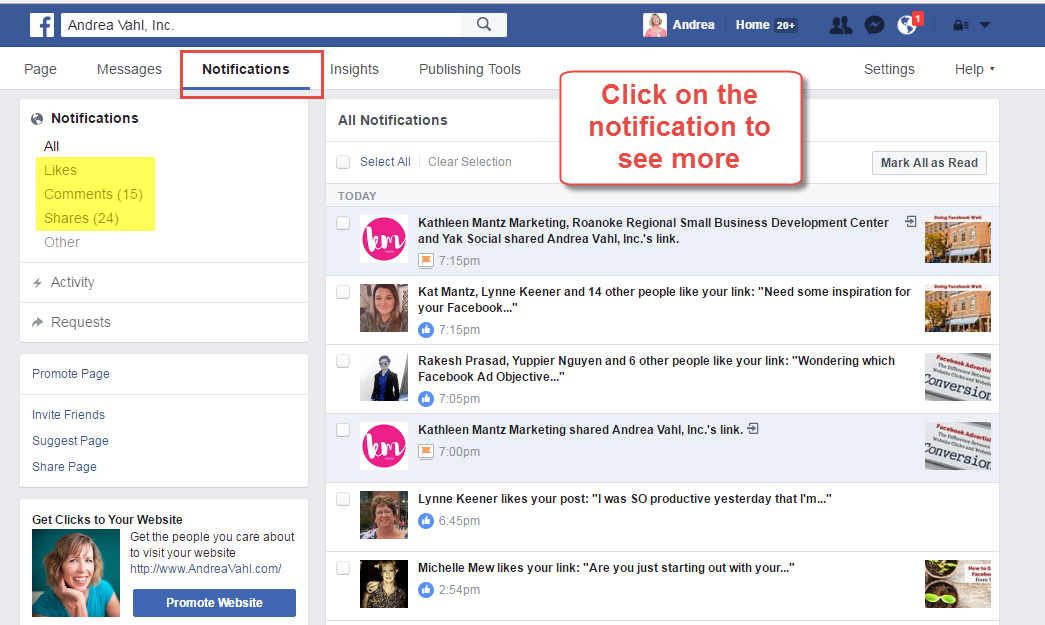The width and height of the screenshot is (1045, 625).
Task: Open the Settings tab
Action: [x=889, y=69]
